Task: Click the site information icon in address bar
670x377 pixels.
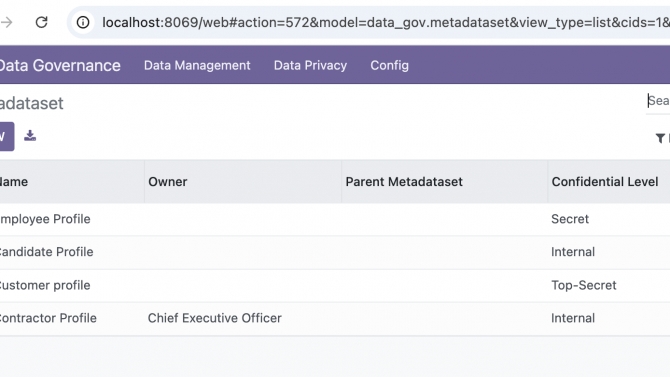Action: coord(83,22)
